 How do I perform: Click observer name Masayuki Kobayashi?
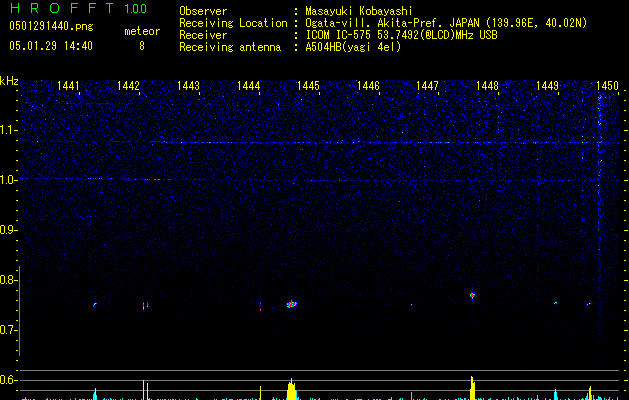point(359,11)
